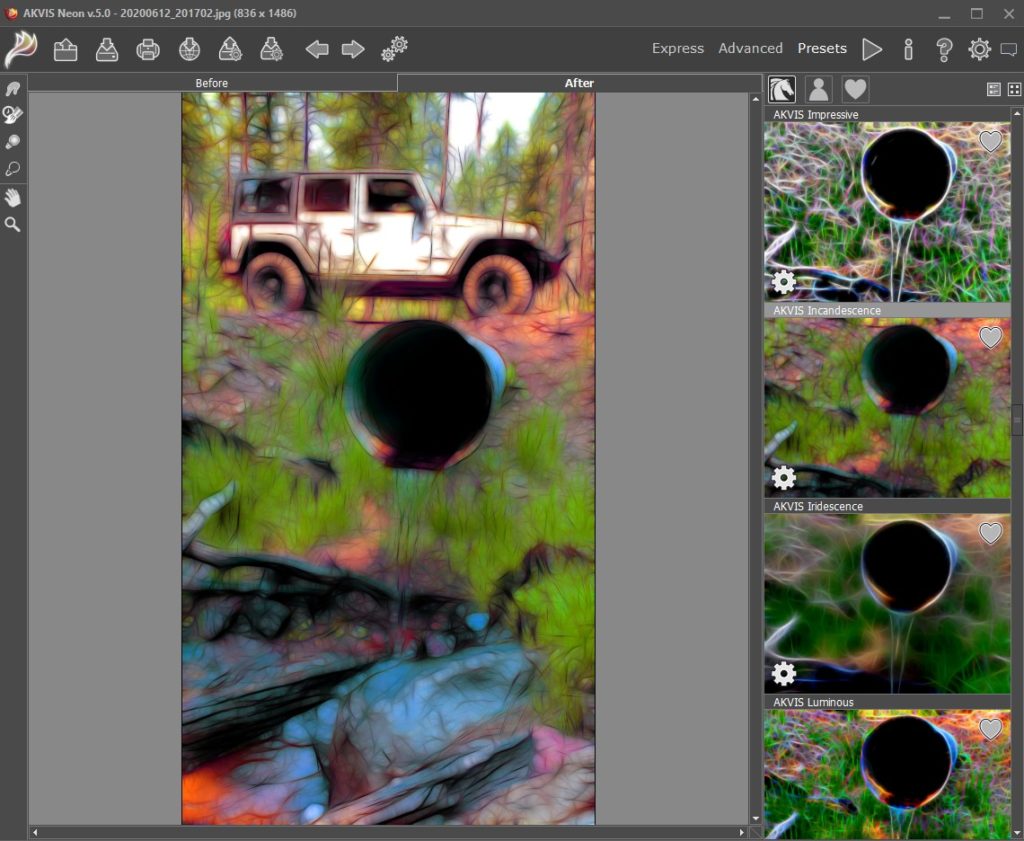This screenshot has height=841, width=1024.
Task: Favorite the AKVIS Impressive preset
Action: click(x=990, y=141)
